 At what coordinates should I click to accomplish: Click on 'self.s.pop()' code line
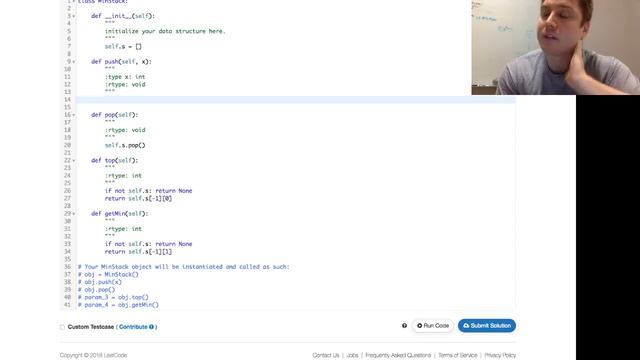[125, 145]
